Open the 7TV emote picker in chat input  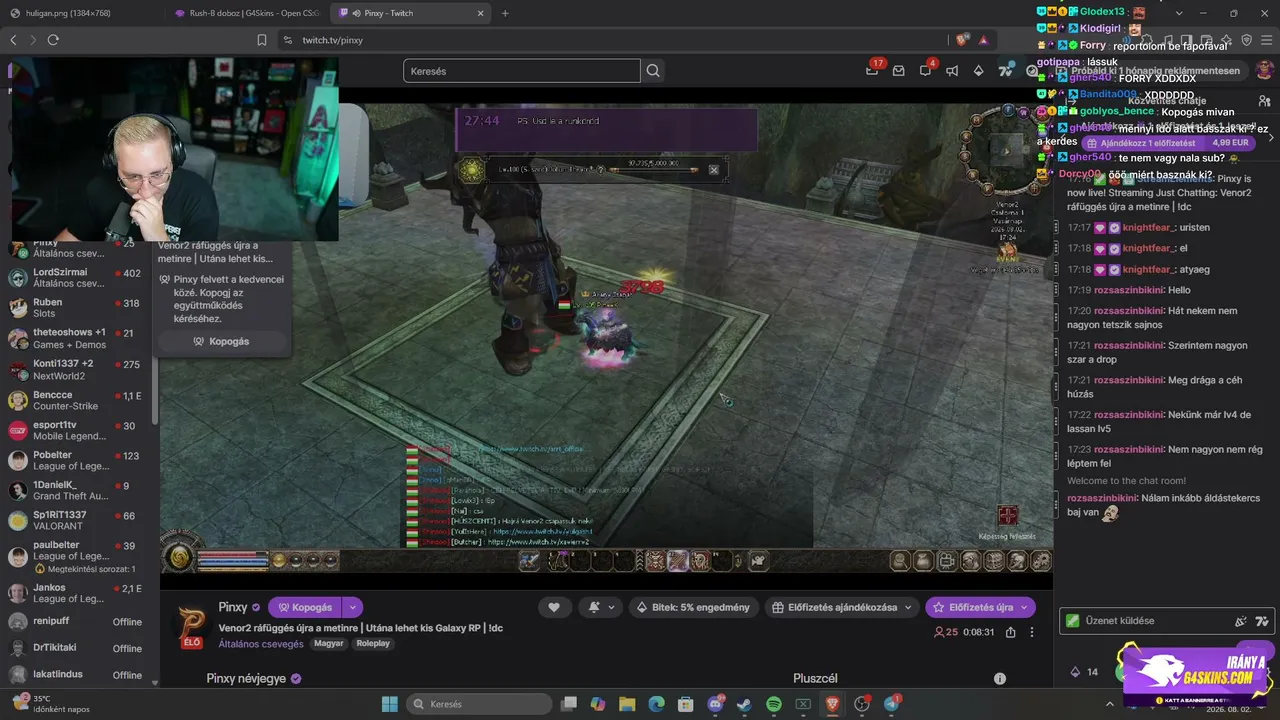click(x=1262, y=621)
